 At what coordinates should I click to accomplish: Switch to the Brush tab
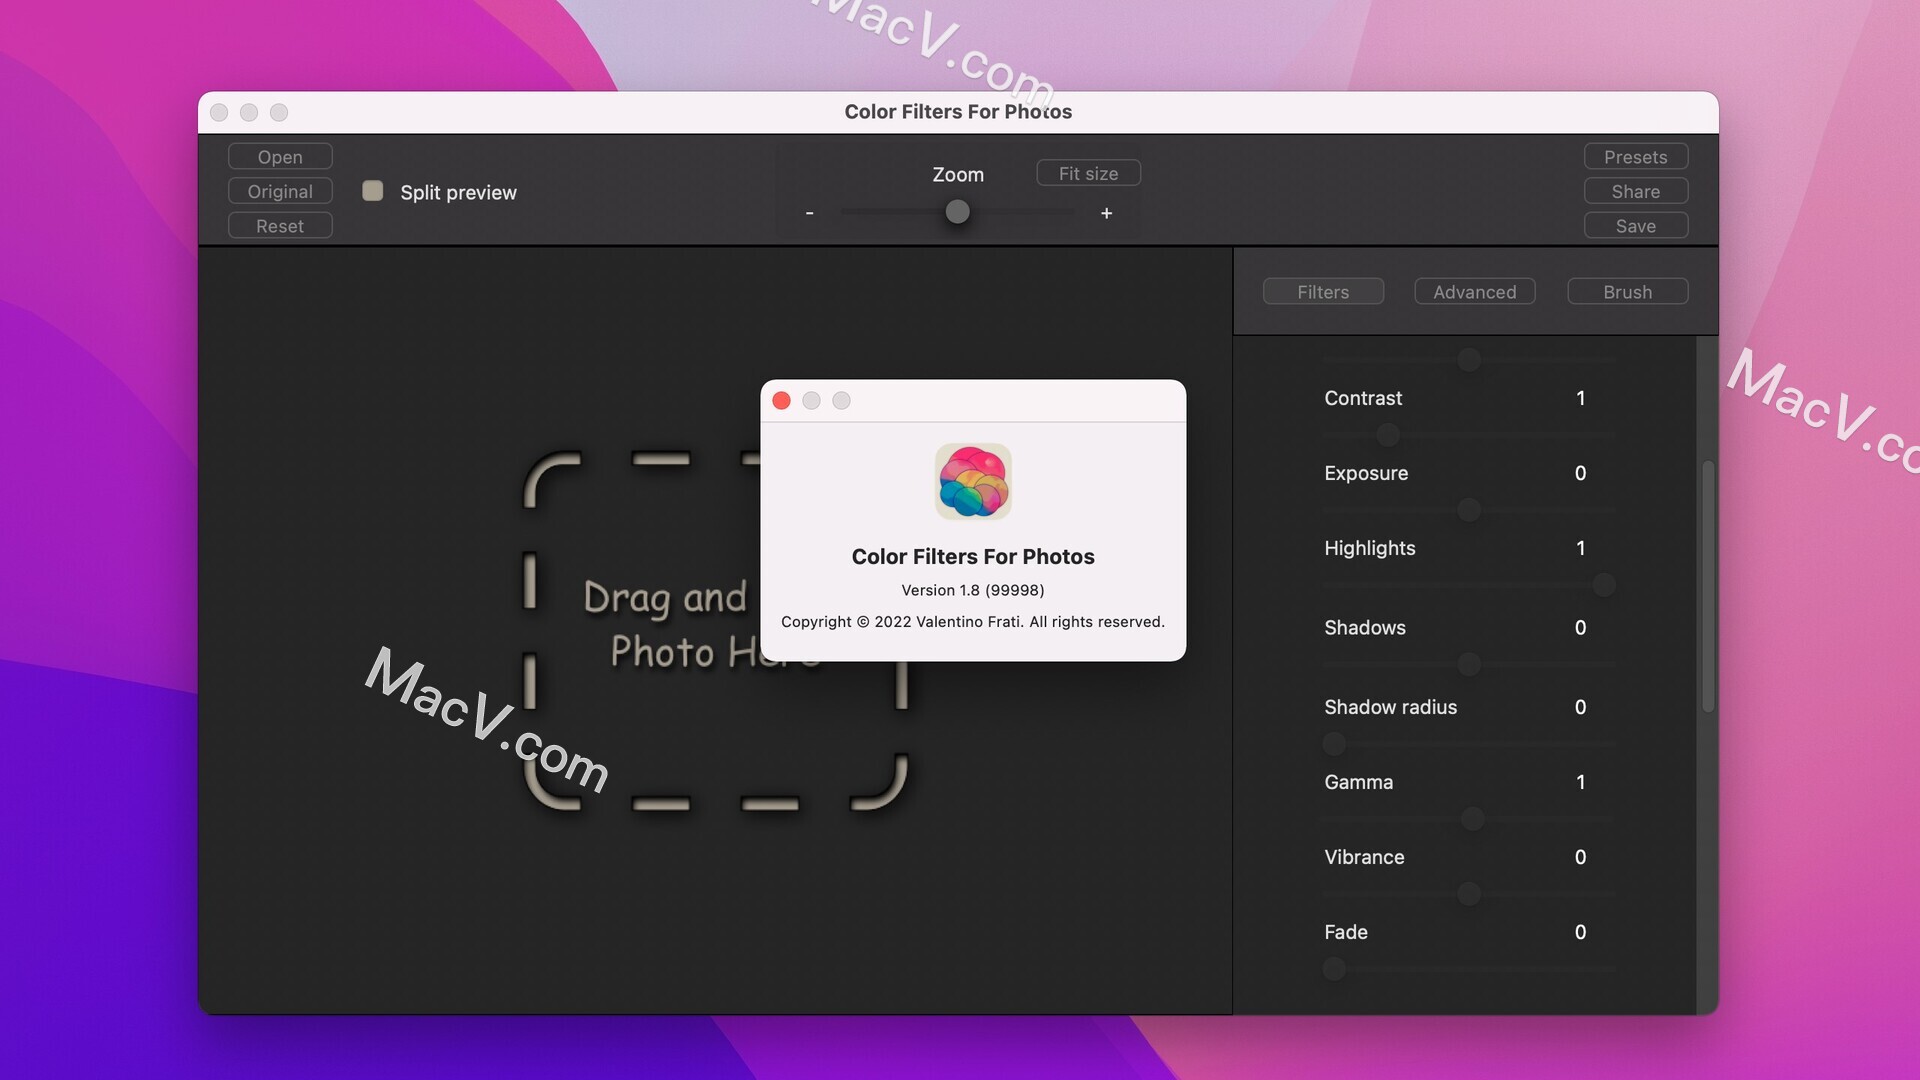click(1628, 292)
